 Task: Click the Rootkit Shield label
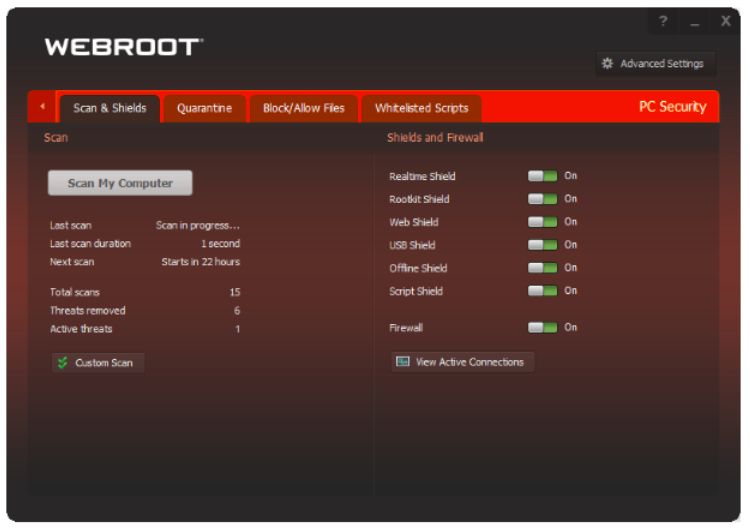click(x=419, y=199)
